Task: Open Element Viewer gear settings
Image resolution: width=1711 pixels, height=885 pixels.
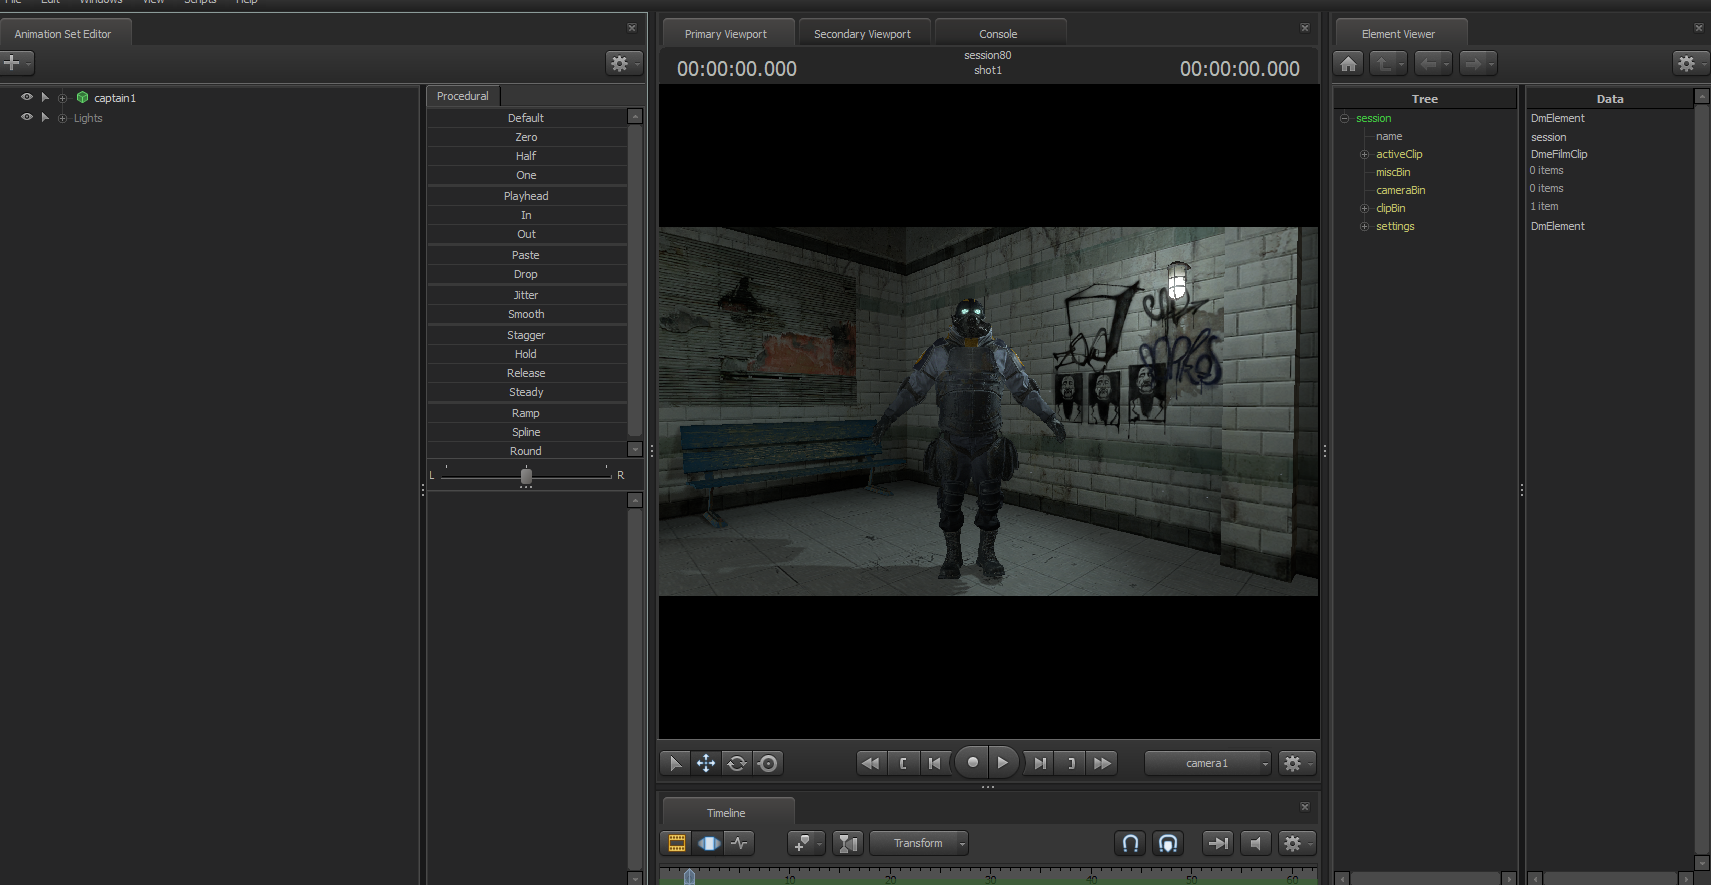Action: (1690, 63)
